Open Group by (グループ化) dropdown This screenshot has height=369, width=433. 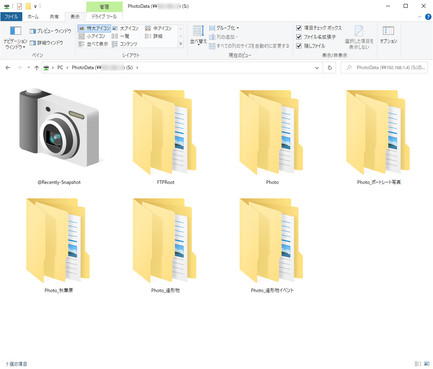coord(224,28)
